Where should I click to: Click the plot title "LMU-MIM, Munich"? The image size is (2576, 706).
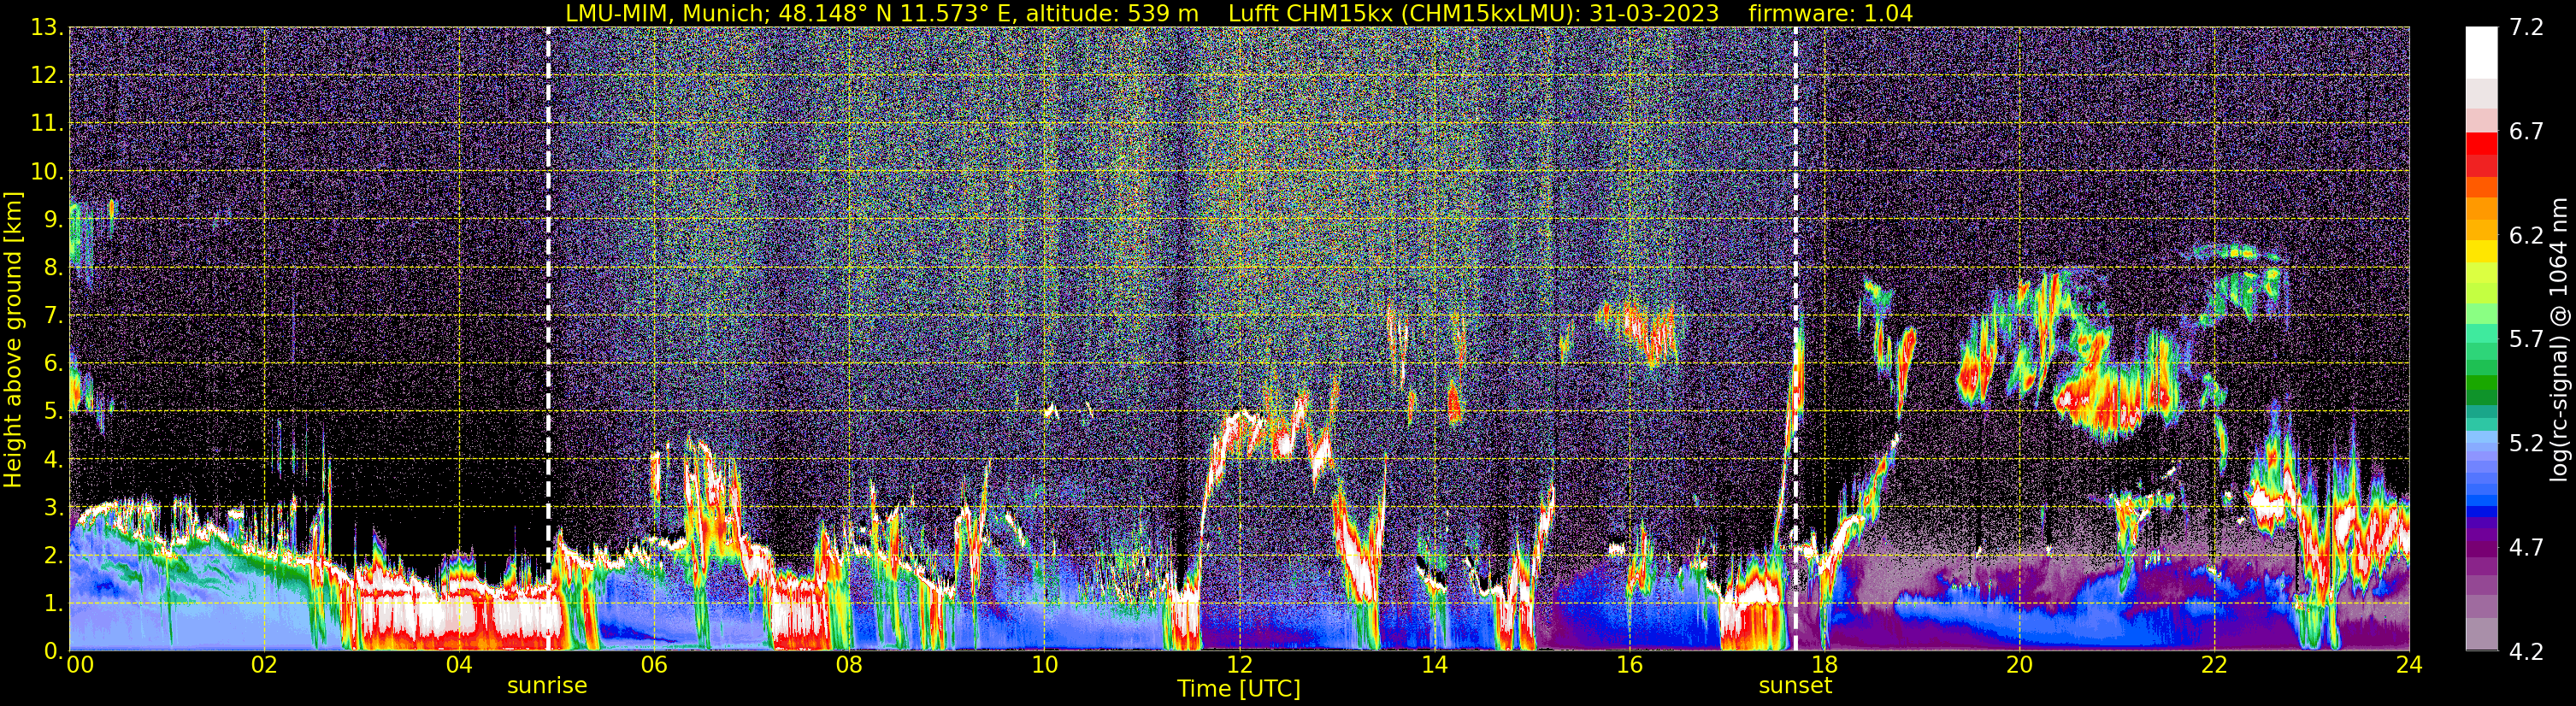coord(665,13)
